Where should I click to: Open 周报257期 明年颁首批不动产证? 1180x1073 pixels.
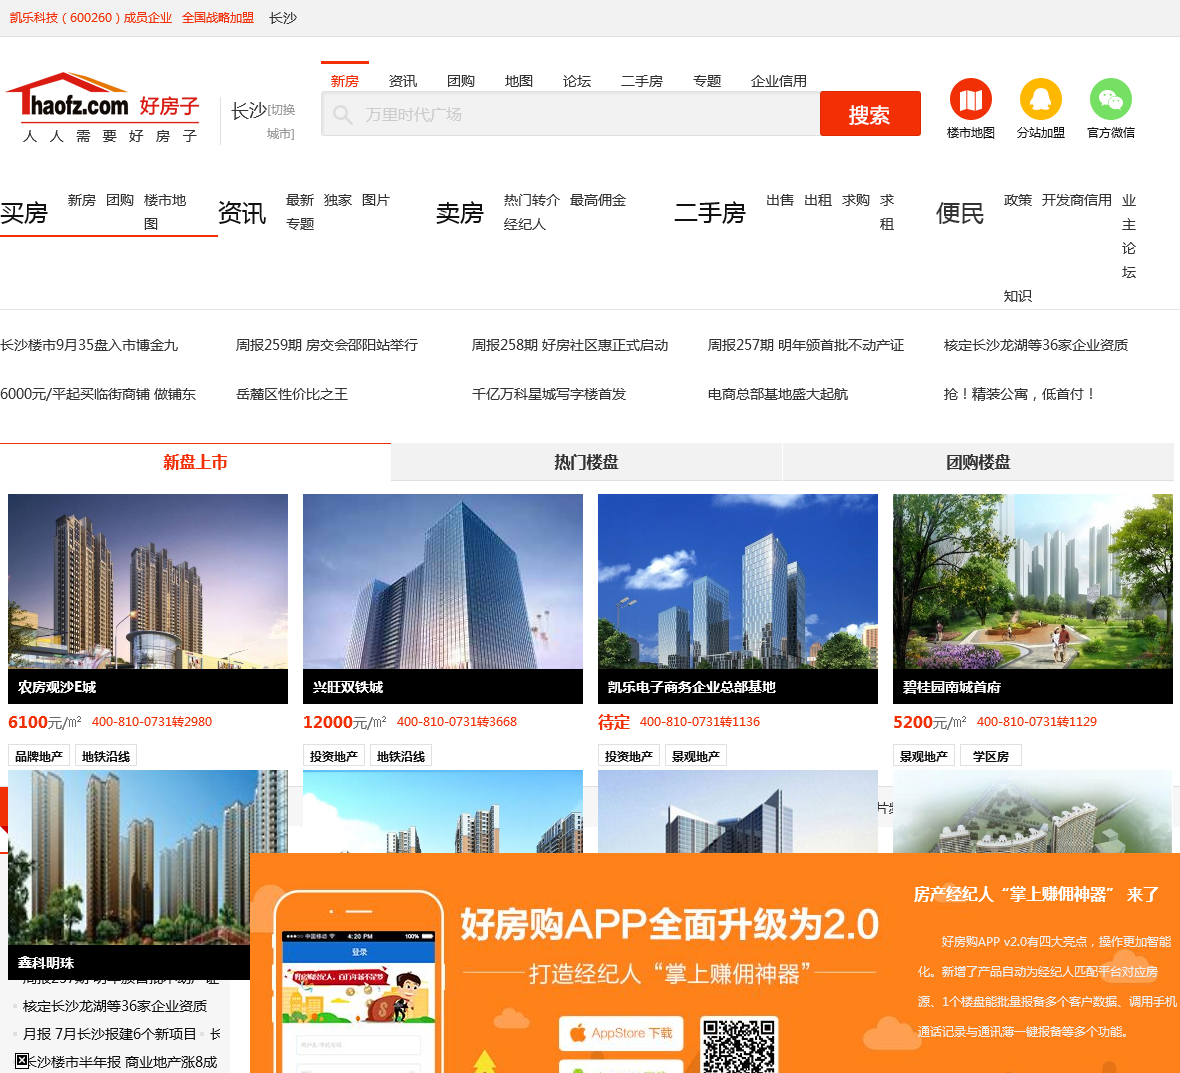805,345
